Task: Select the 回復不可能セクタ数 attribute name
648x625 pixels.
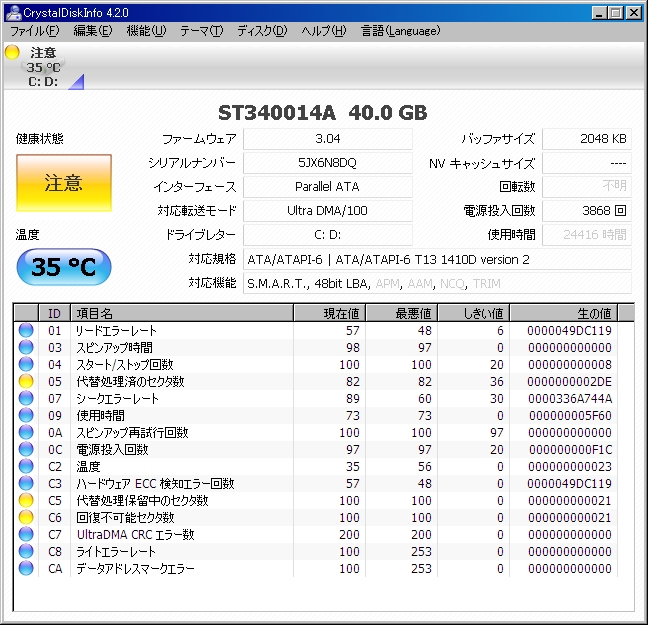Action: click(x=125, y=518)
